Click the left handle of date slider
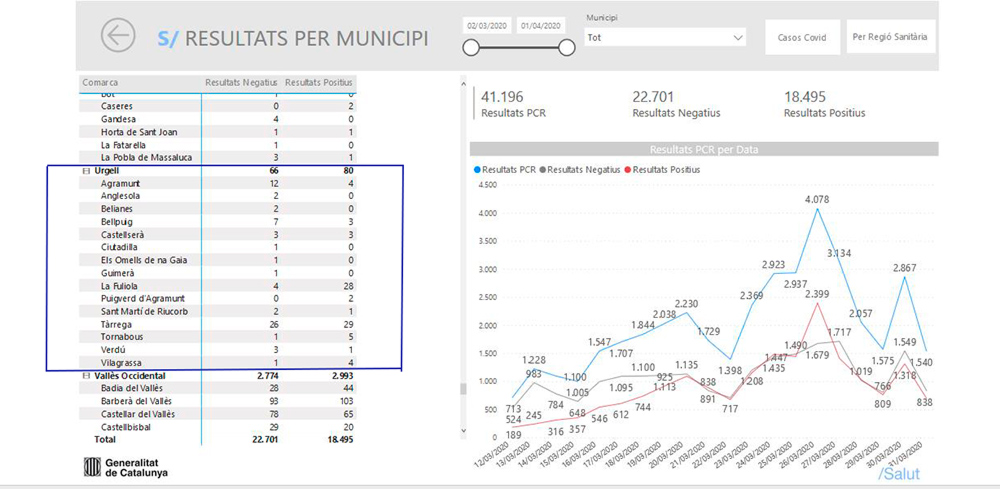The height and width of the screenshot is (489, 1000). (471, 47)
